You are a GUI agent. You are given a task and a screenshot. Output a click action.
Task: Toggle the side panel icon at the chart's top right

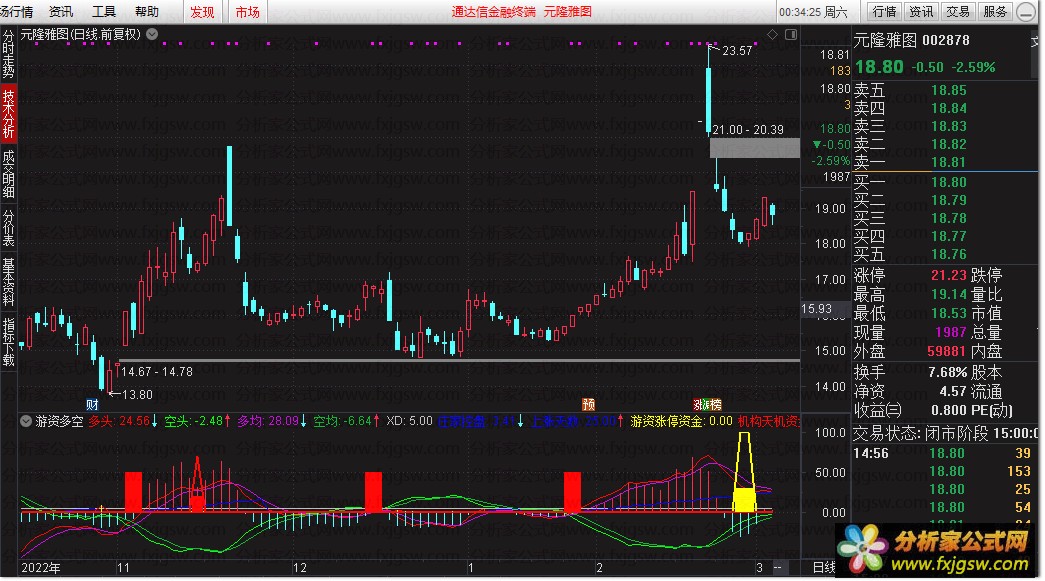click(791, 35)
